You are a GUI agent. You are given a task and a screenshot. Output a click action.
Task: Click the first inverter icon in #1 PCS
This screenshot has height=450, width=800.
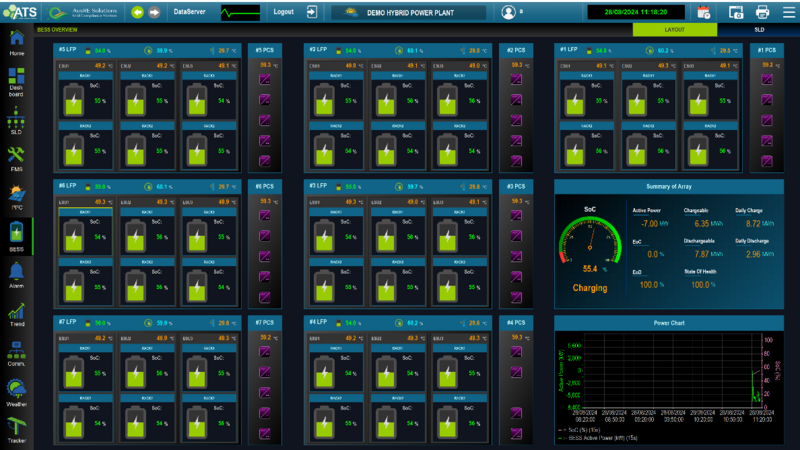coord(767,79)
